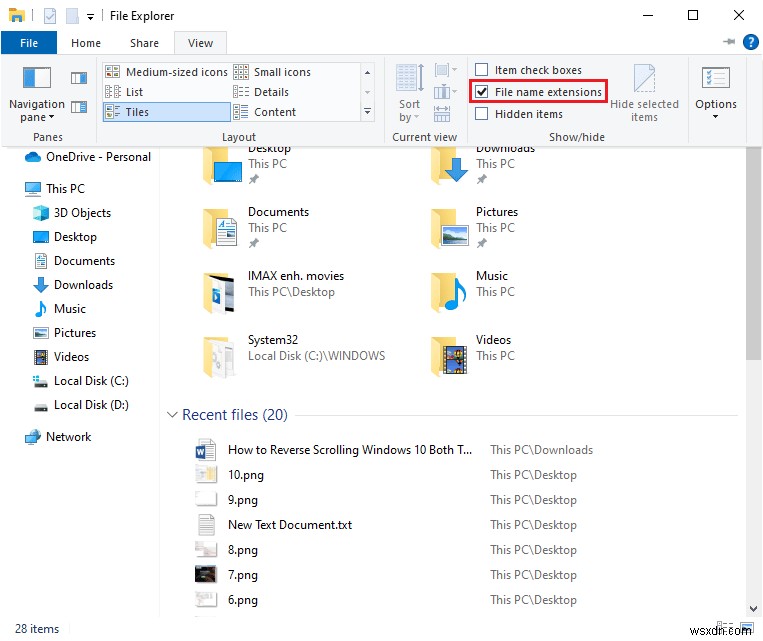Select recent file 9.png
The height and width of the screenshot is (641, 763).
click(242, 500)
